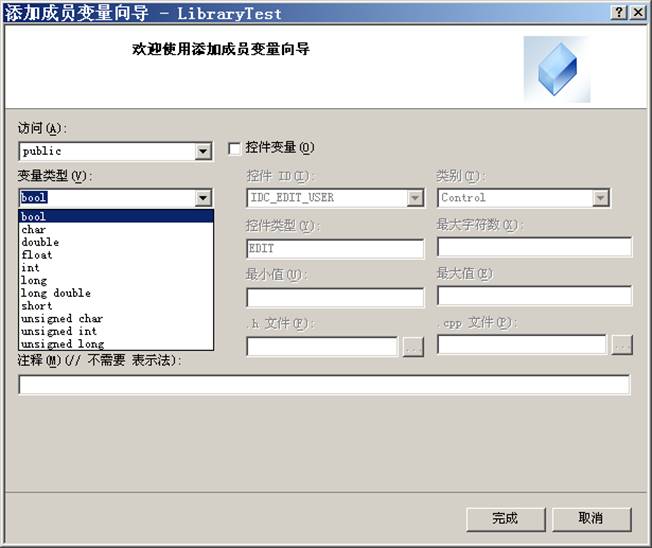Click the 完成 finish button
This screenshot has width=652, height=548.
pos(505,519)
